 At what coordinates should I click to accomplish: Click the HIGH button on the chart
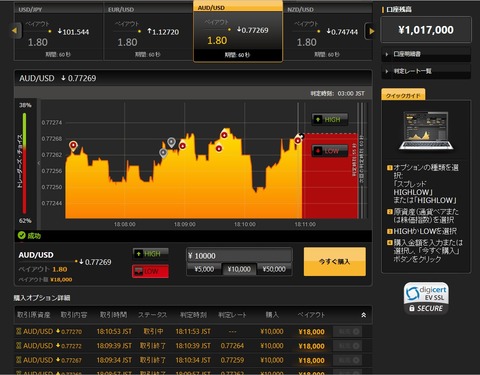(330, 119)
